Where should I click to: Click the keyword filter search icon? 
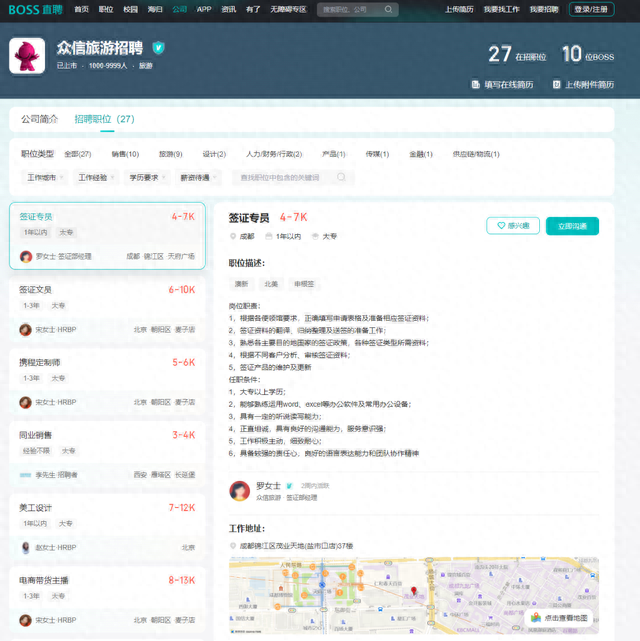point(341,177)
